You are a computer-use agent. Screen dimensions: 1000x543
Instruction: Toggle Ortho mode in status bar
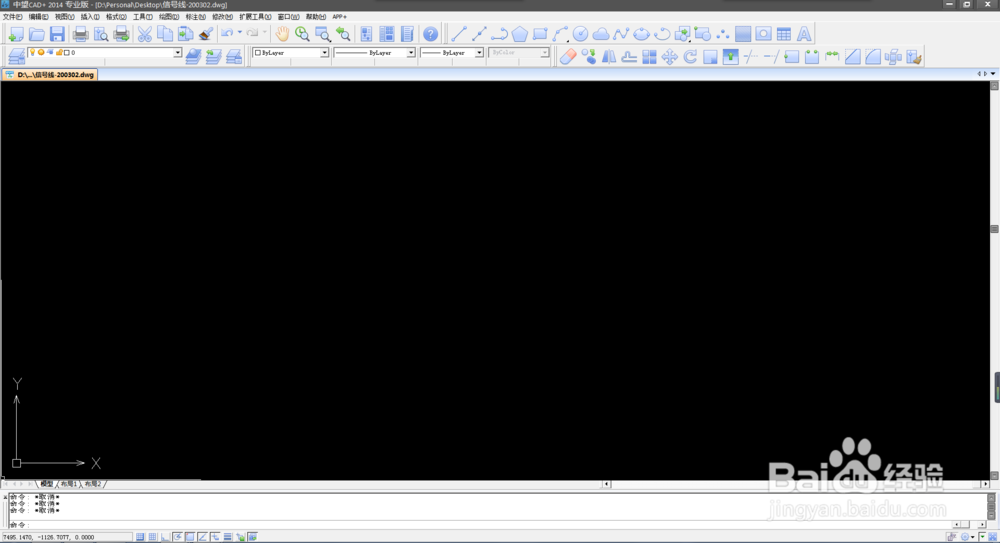point(165,537)
